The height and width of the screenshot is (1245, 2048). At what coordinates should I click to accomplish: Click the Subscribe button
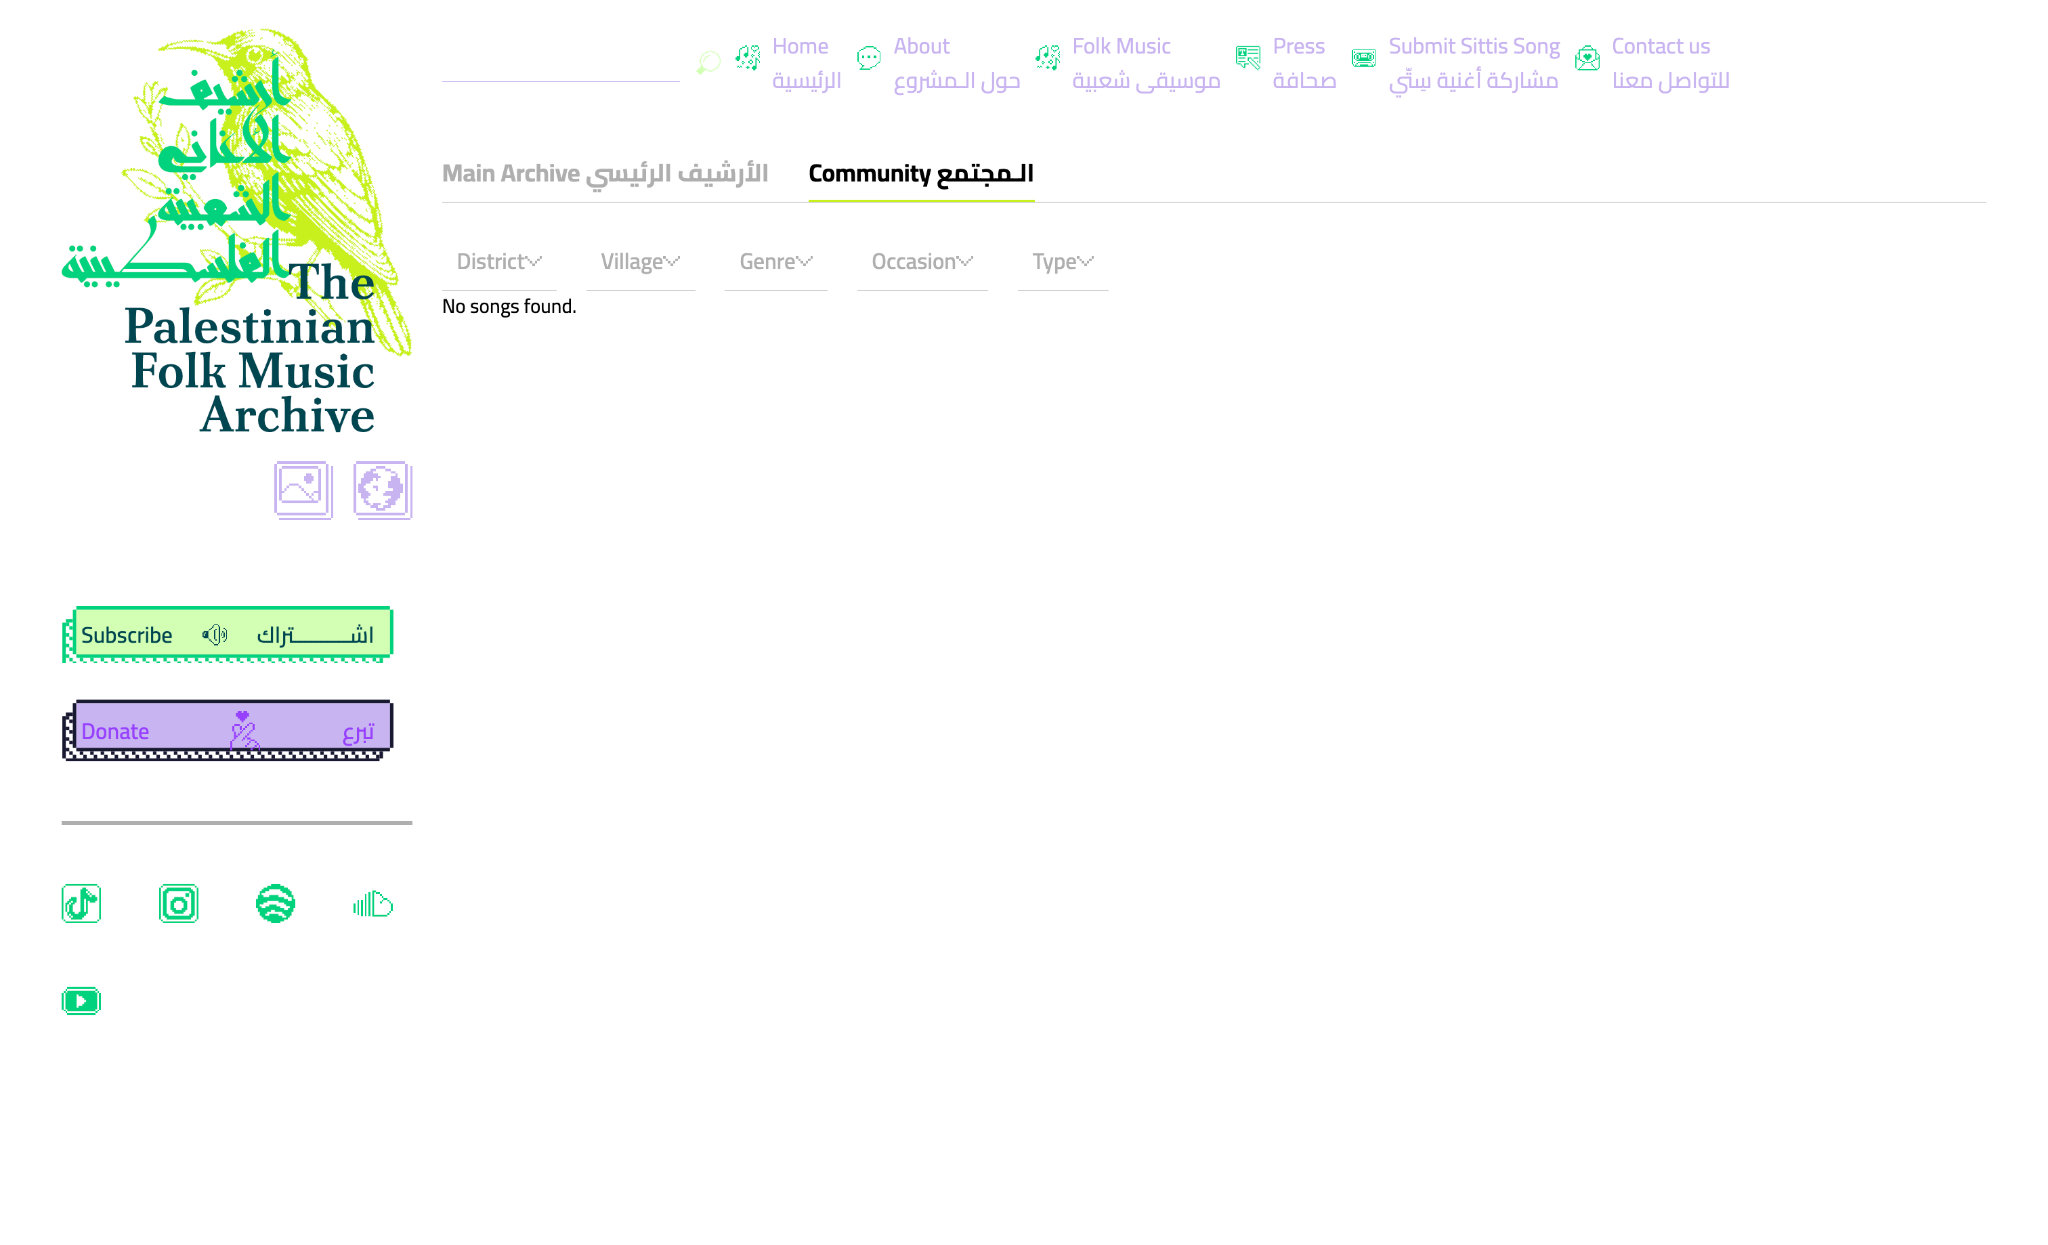pyautogui.click(x=227, y=634)
